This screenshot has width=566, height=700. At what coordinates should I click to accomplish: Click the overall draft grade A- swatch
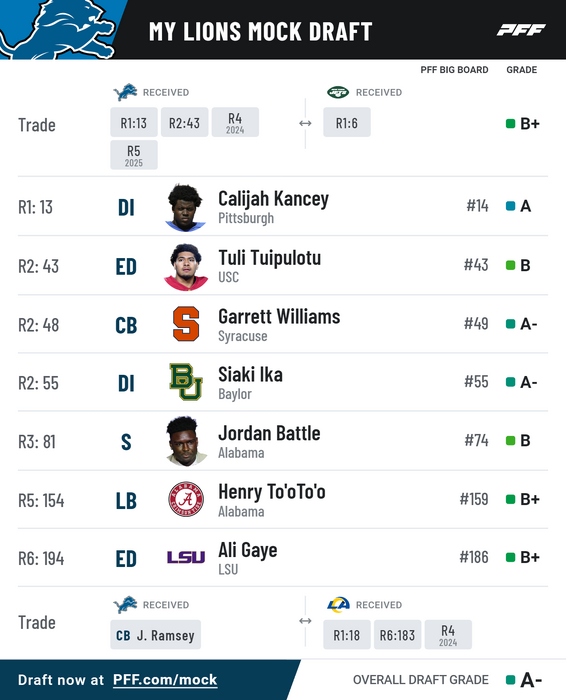[511, 680]
